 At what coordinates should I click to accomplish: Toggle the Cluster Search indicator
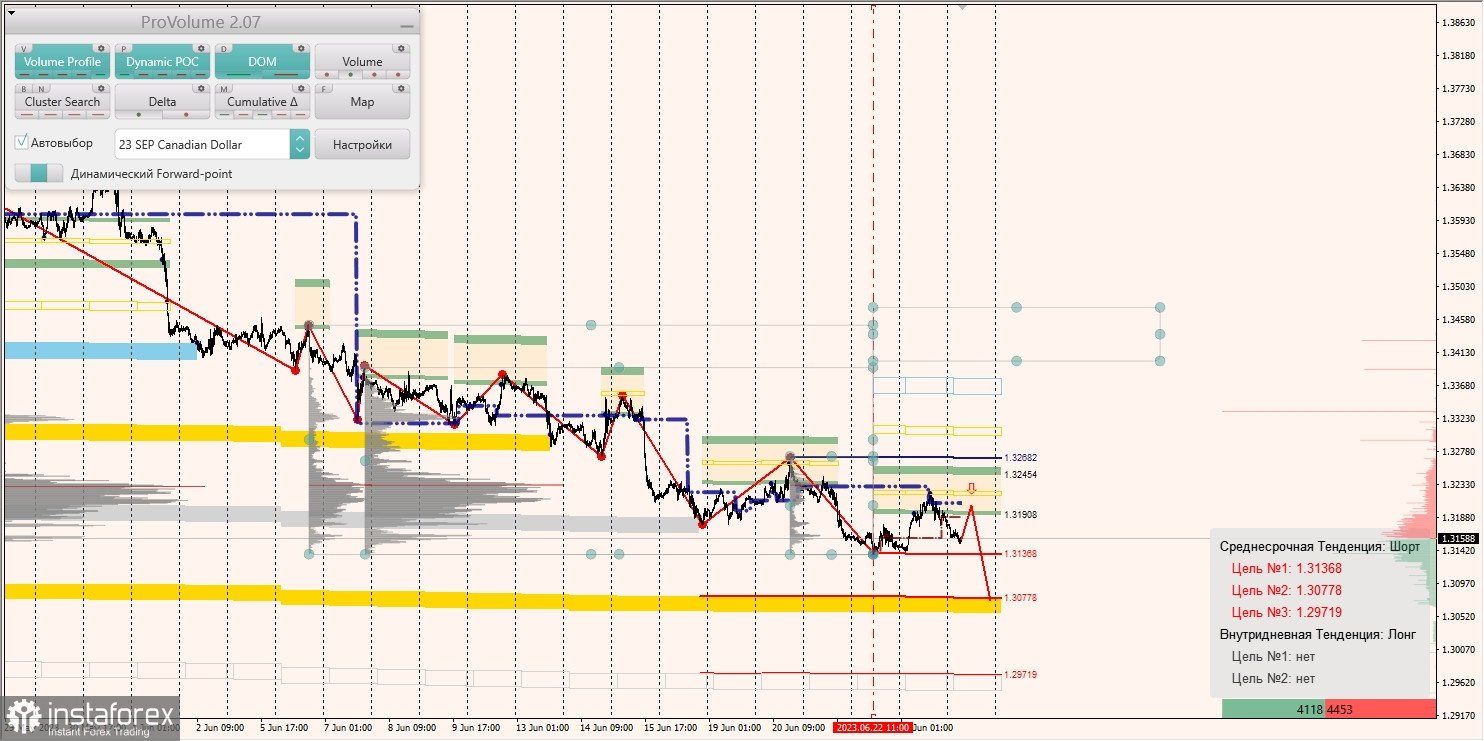coord(62,102)
